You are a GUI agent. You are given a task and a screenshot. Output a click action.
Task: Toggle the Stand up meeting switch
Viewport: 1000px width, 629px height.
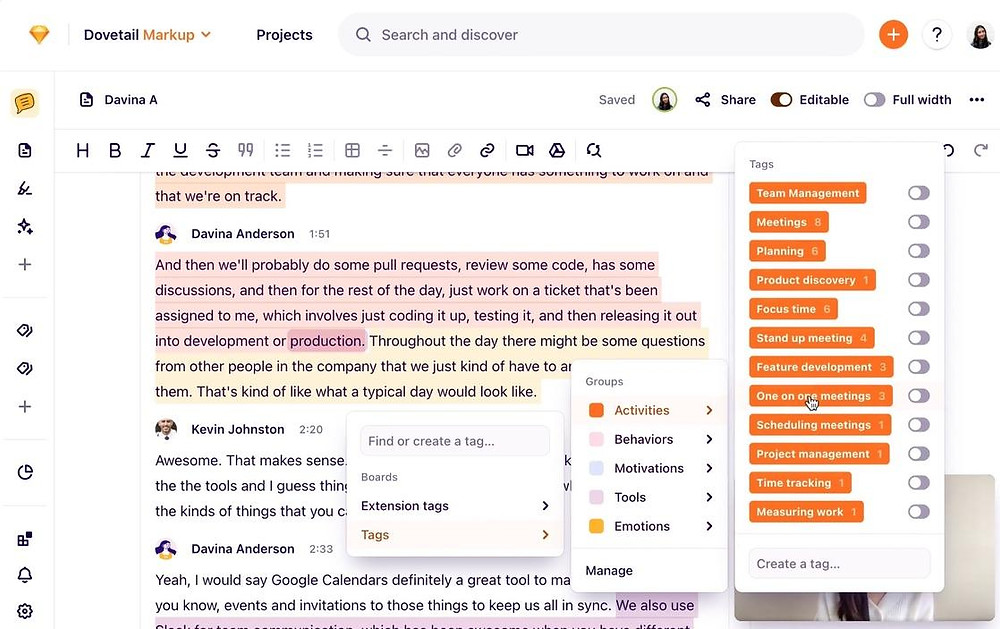(x=918, y=337)
